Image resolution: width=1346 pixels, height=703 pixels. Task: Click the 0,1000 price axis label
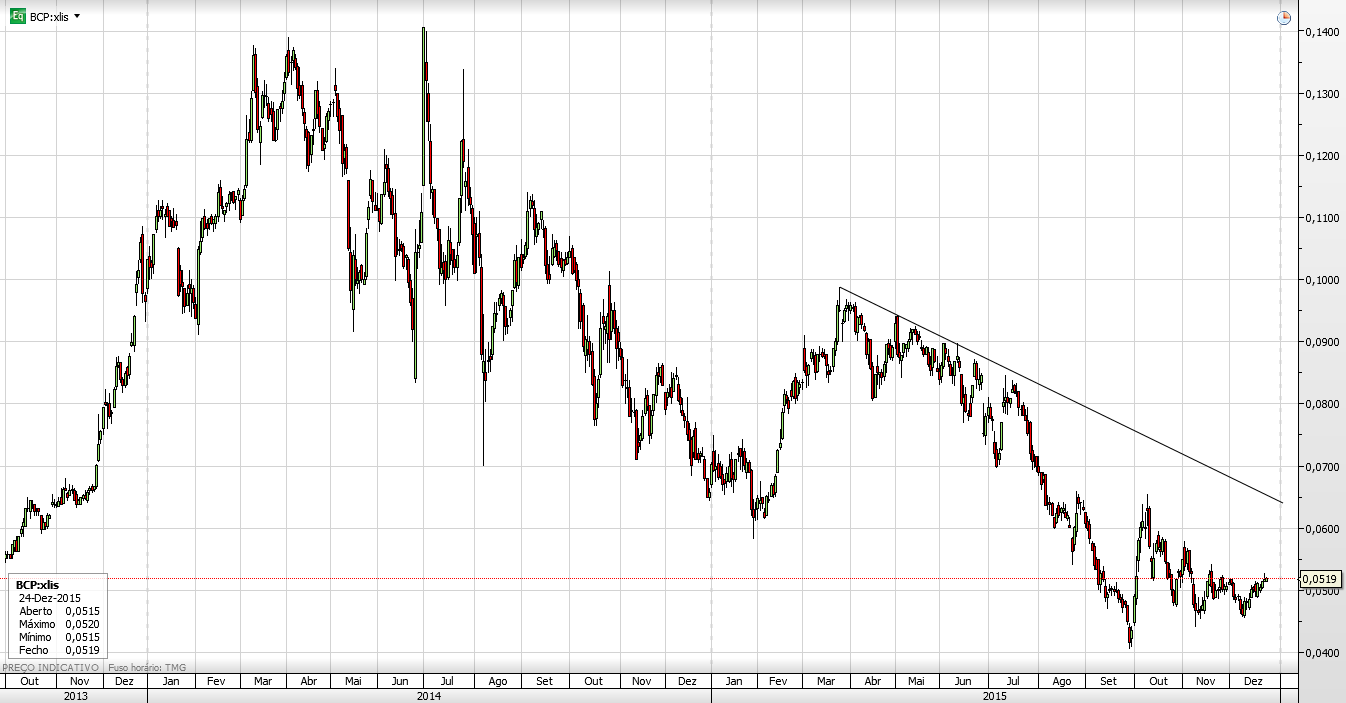click(x=1321, y=280)
